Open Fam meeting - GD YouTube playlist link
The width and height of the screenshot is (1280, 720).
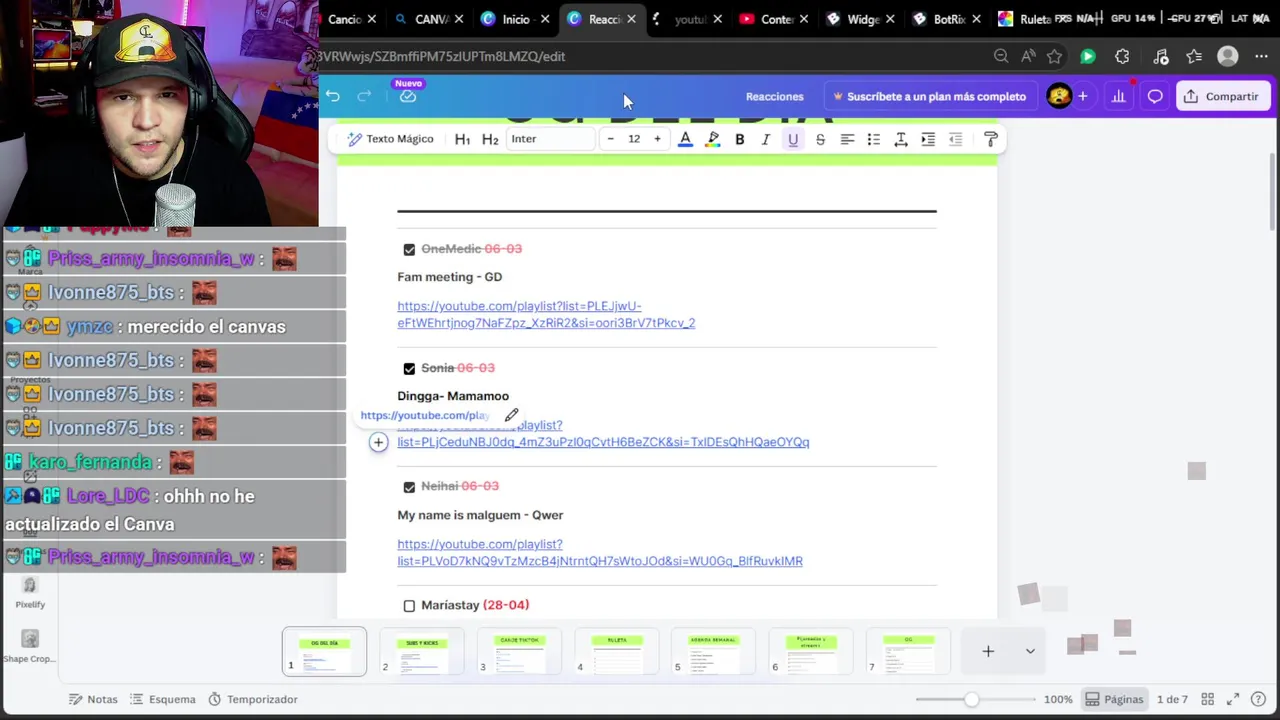[546, 314]
